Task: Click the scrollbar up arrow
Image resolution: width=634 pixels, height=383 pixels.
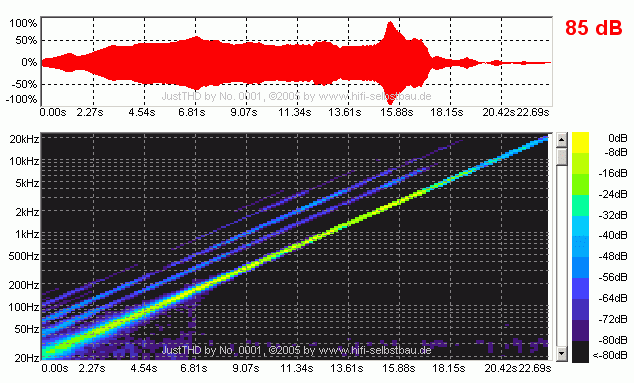Action: point(562,140)
